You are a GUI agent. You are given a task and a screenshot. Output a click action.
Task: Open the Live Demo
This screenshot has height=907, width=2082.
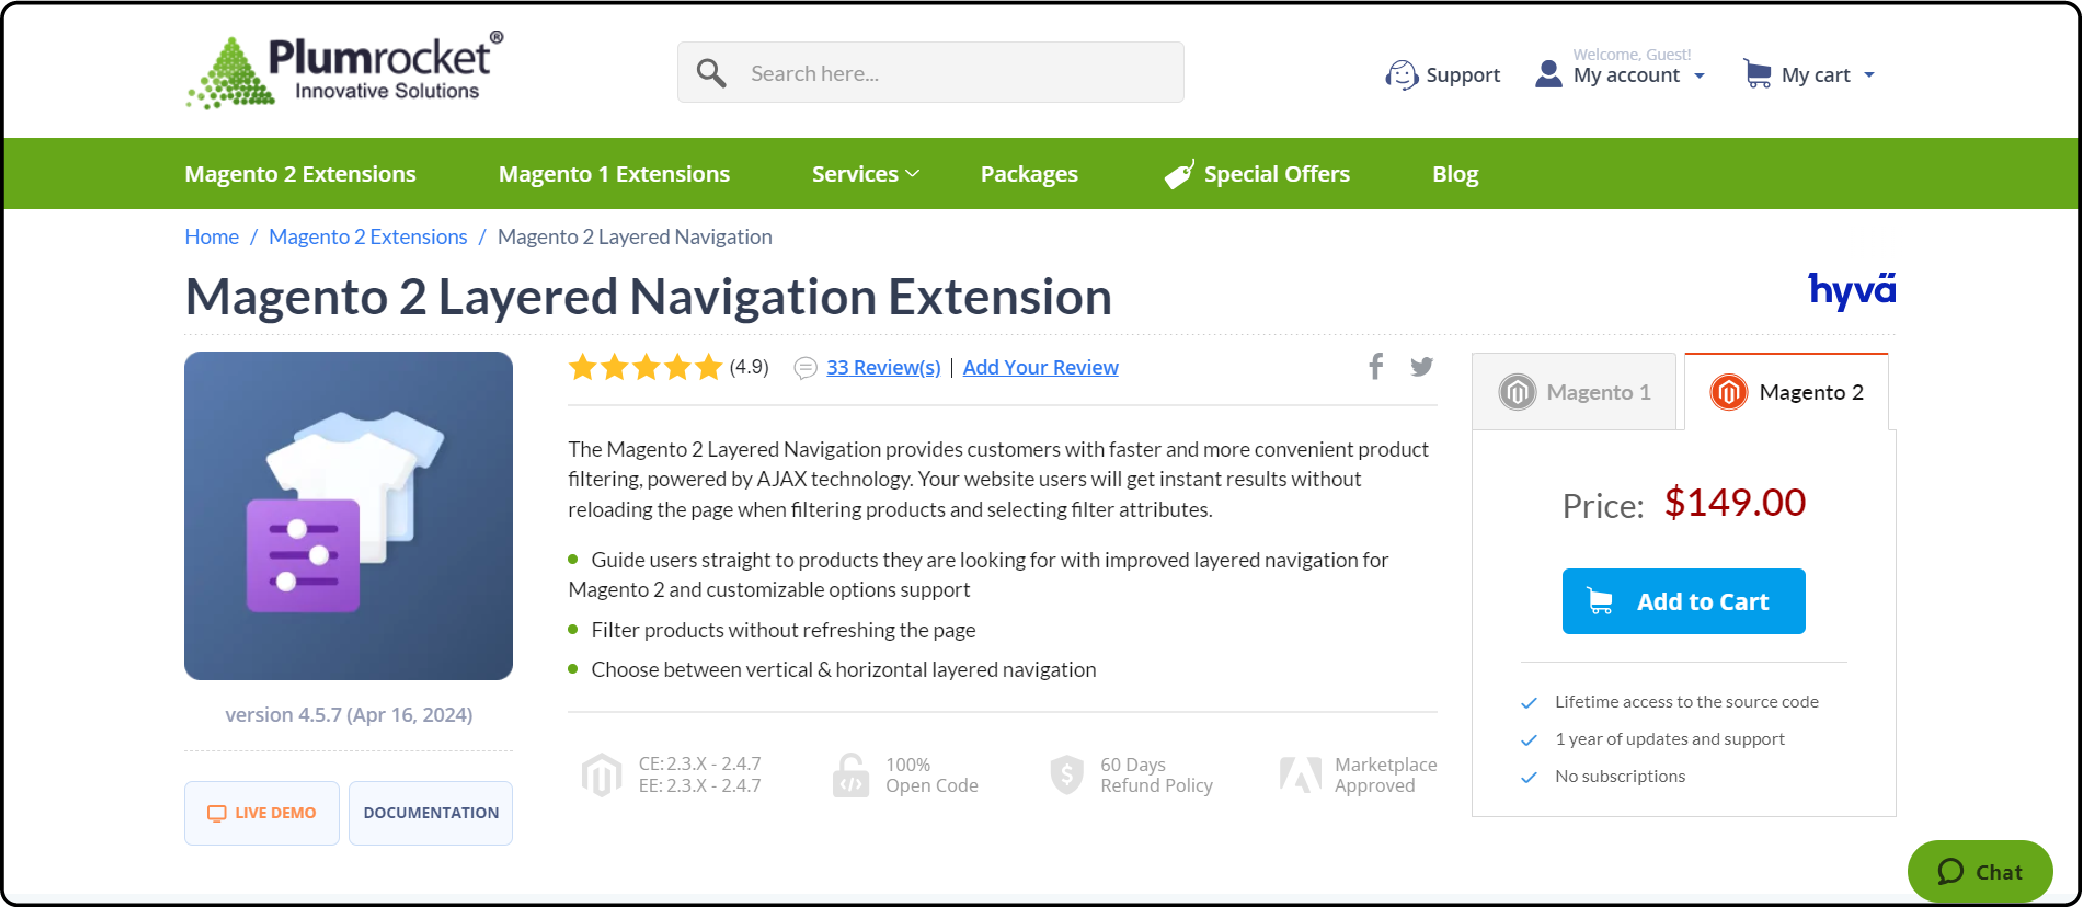click(262, 813)
